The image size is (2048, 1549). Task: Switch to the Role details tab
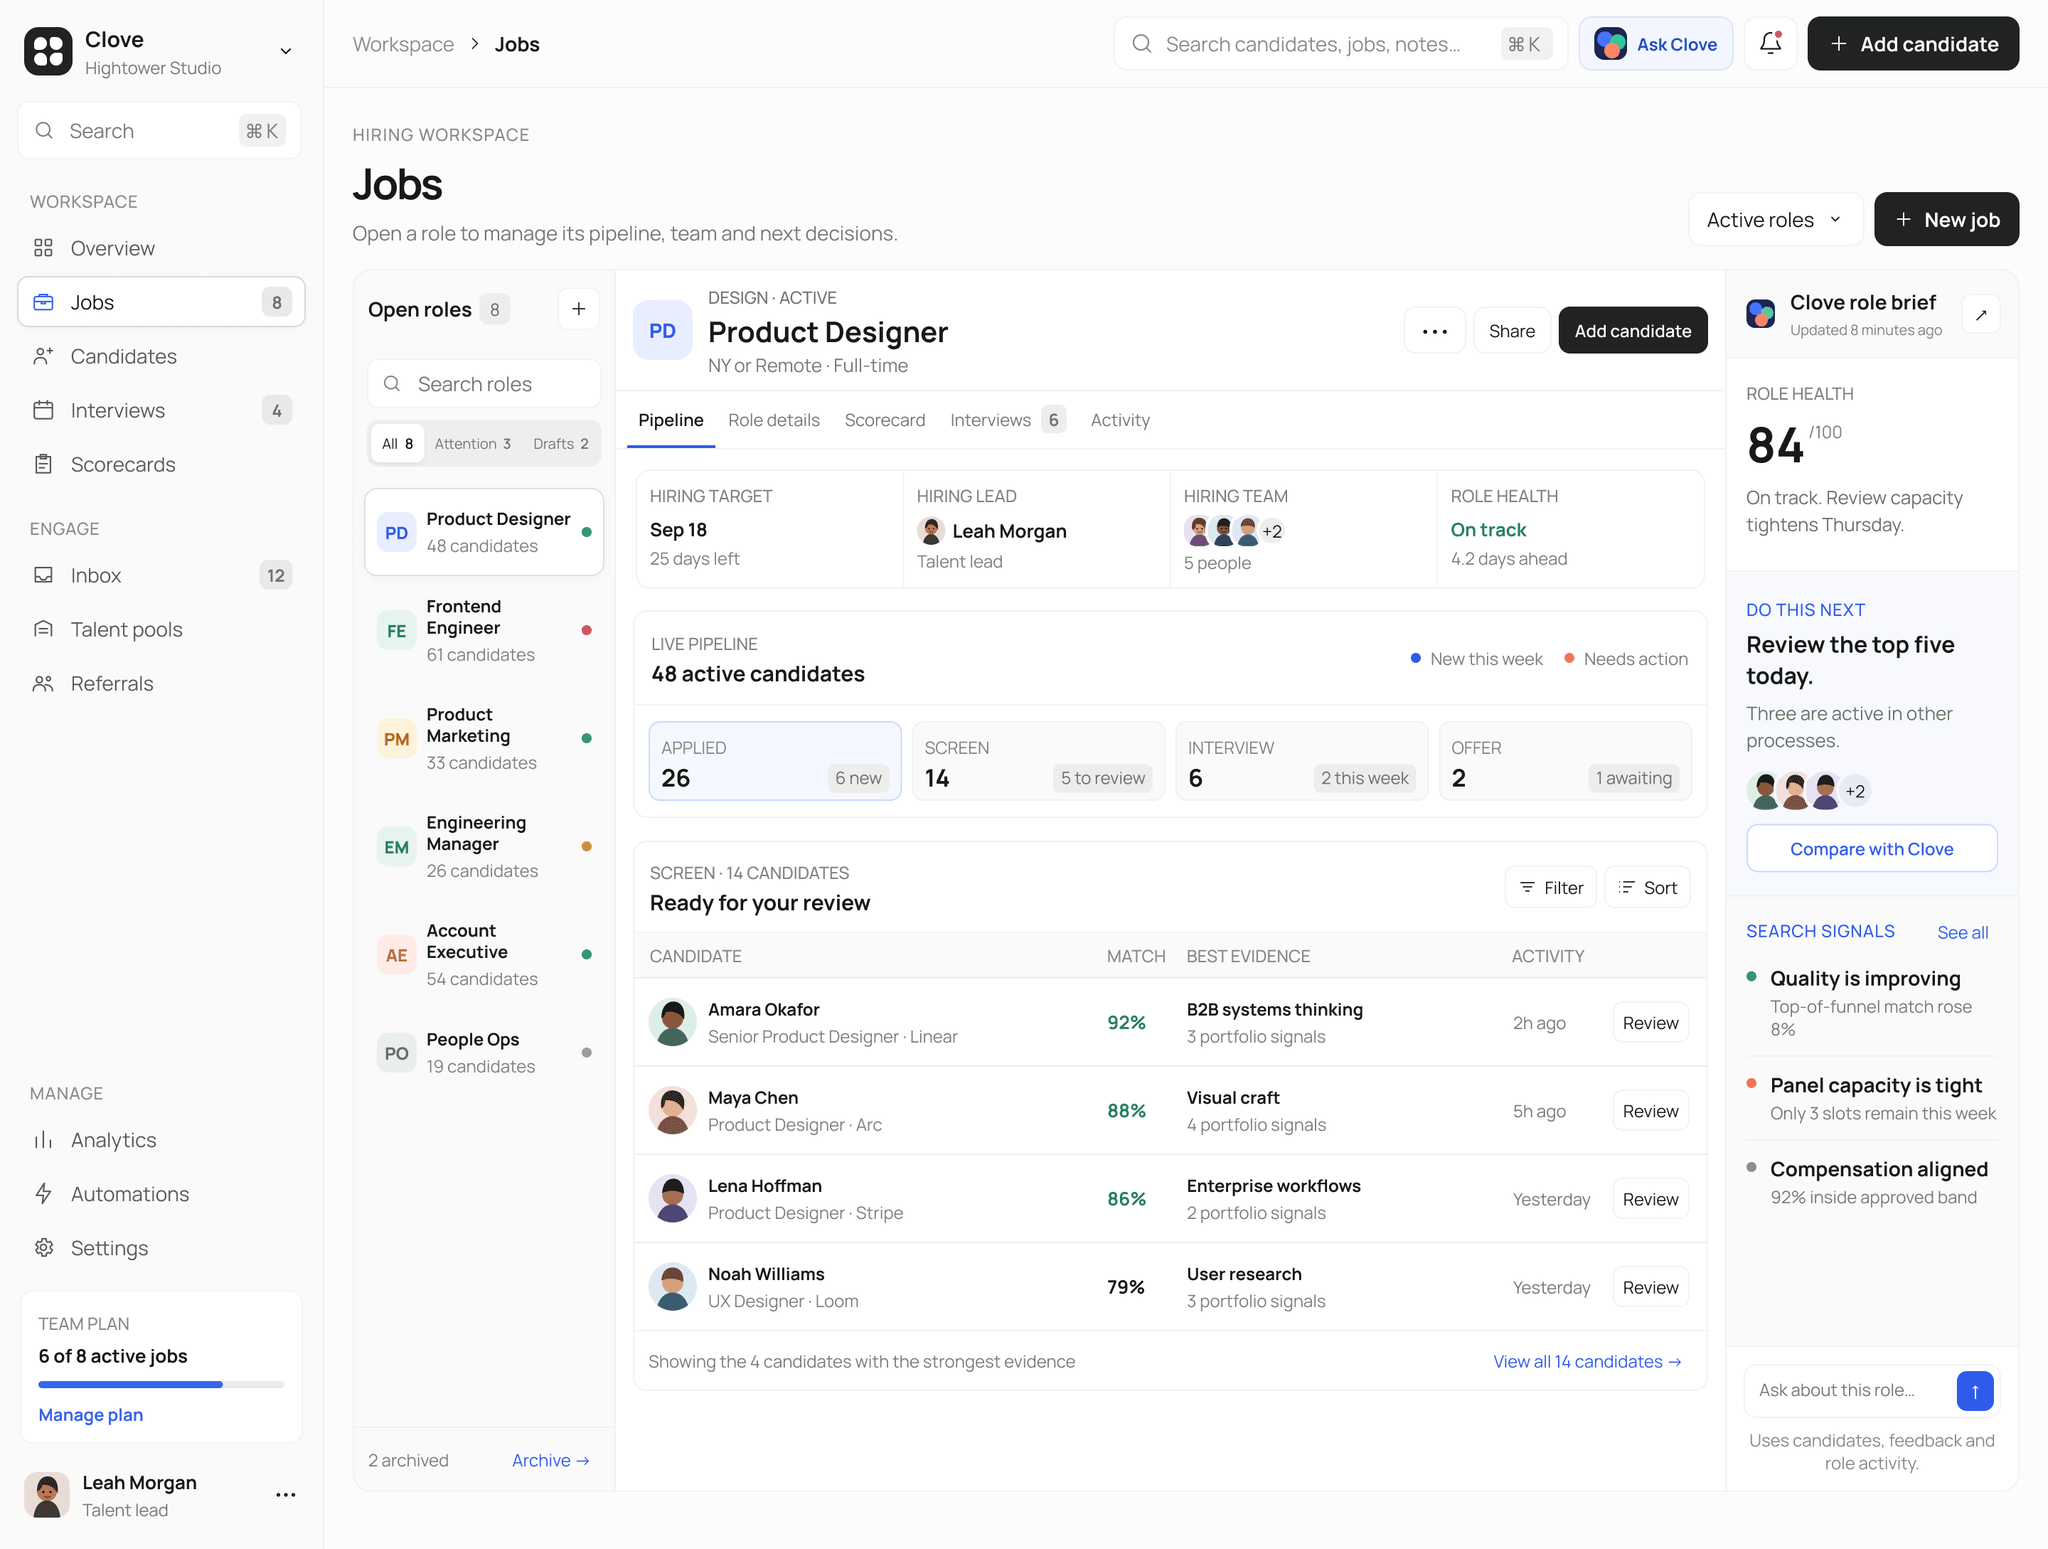tap(774, 420)
